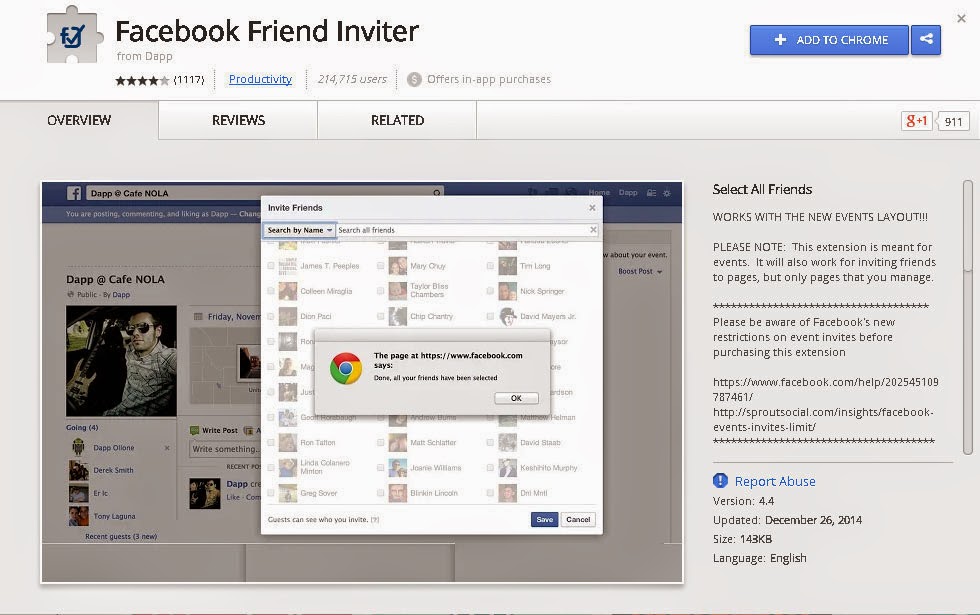Click the 'Select All Friends' heading
The width and height of the screenshot is (980, 615).
(762, 189)
